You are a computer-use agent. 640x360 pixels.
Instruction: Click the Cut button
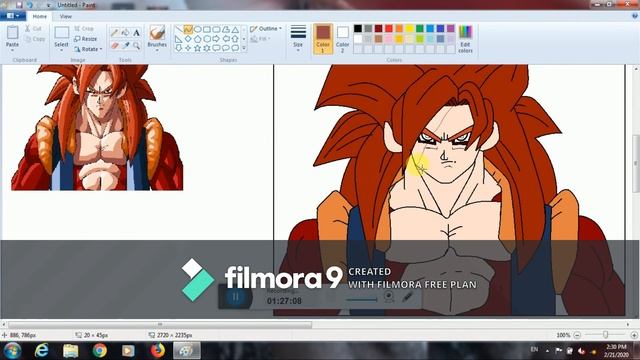point(33,29)
